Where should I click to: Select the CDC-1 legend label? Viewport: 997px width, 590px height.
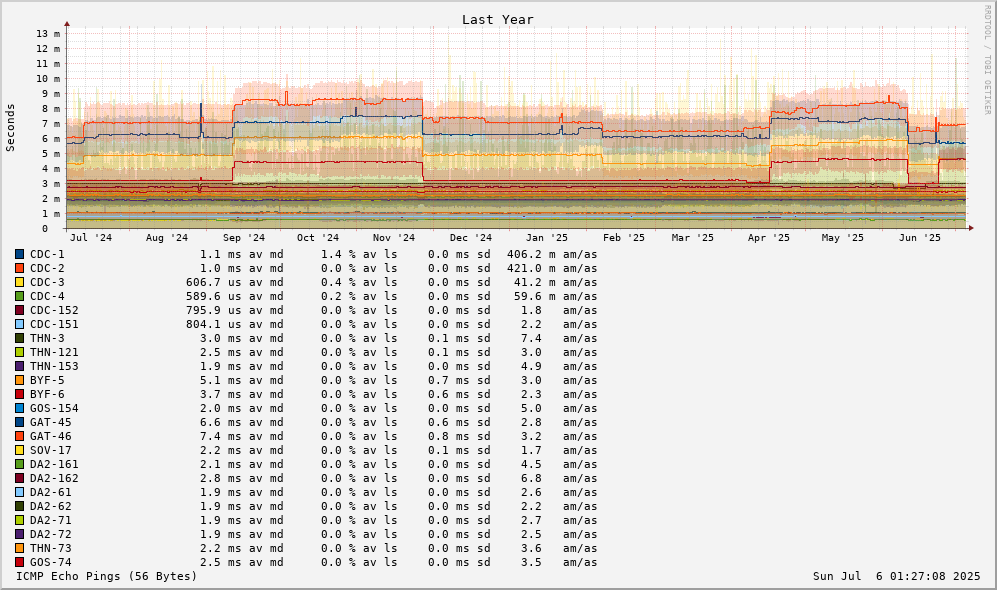coord(47,254)
